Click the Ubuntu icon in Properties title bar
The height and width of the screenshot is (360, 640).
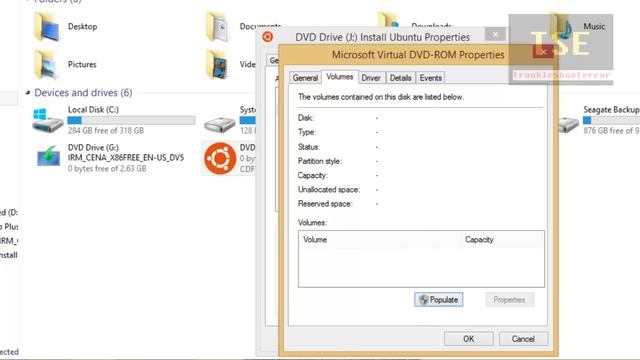(x=267, y=37)
